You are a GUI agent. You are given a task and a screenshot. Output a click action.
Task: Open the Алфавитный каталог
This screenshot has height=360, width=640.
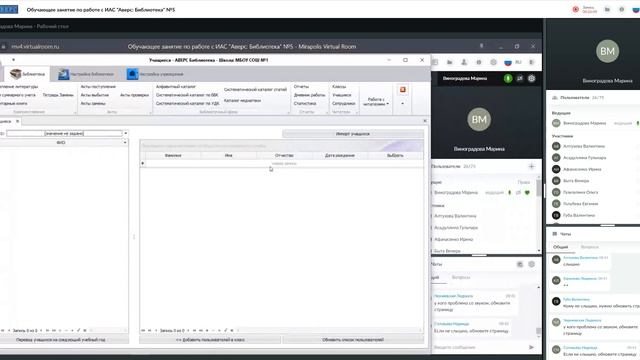[176, 87]
